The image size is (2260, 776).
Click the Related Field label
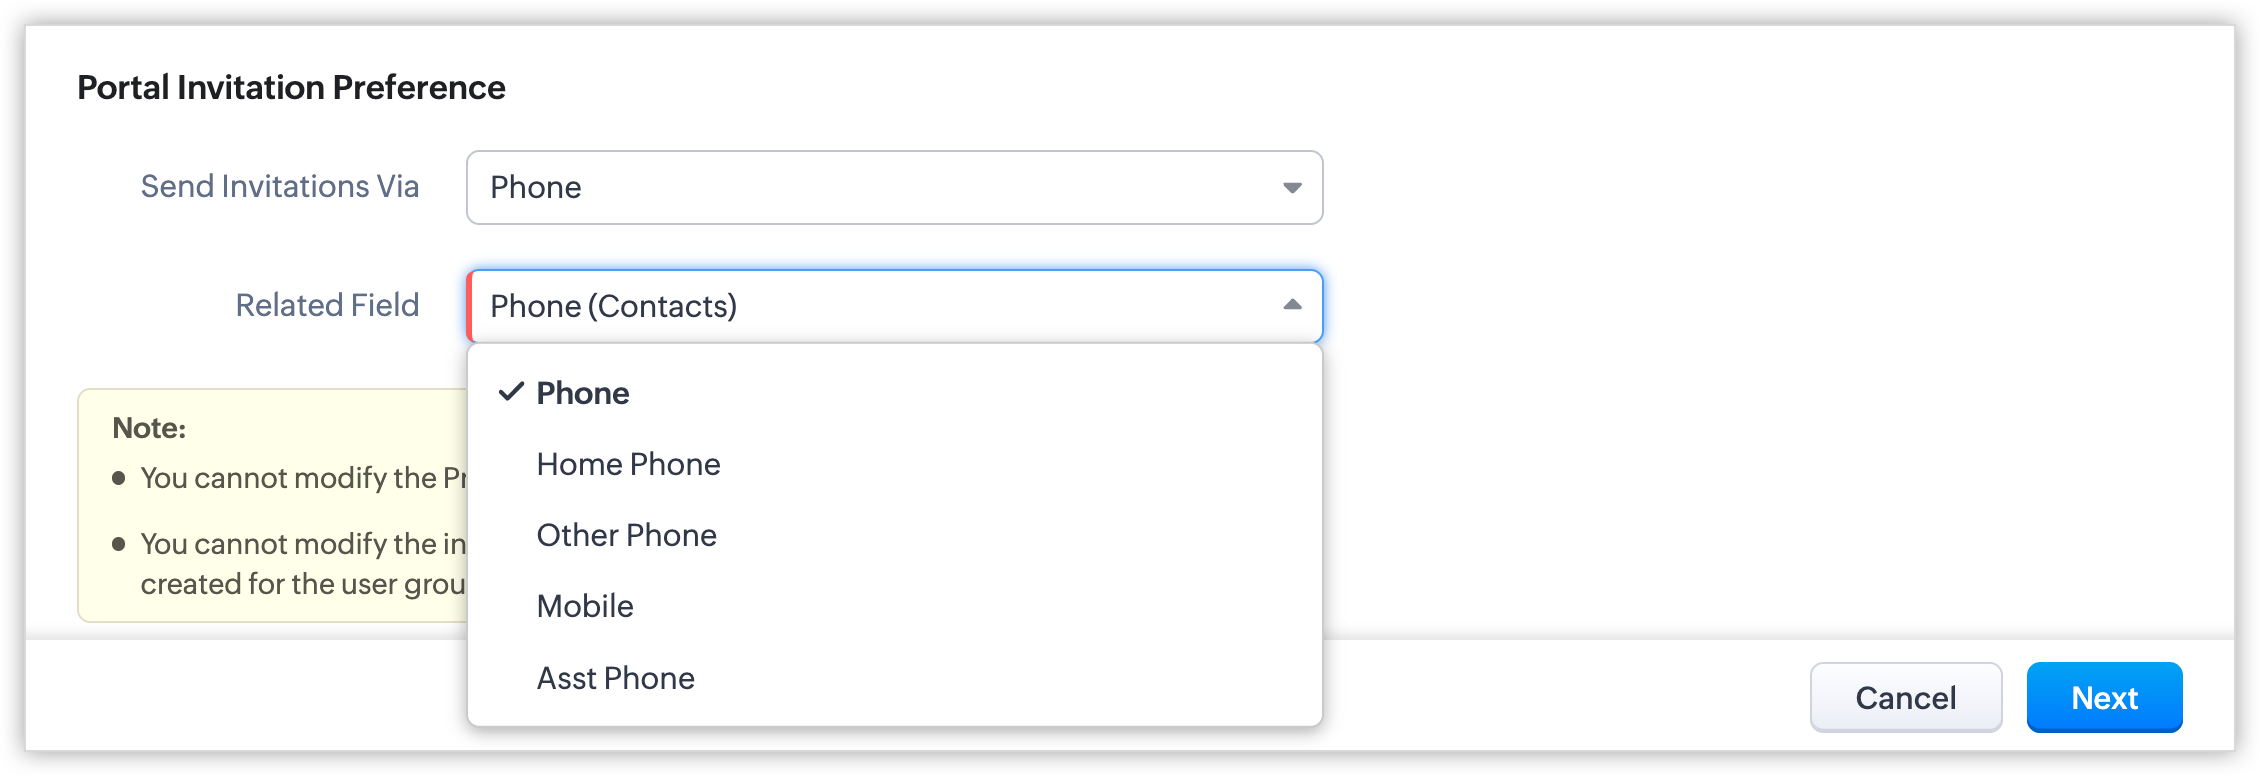coord(327,305)
